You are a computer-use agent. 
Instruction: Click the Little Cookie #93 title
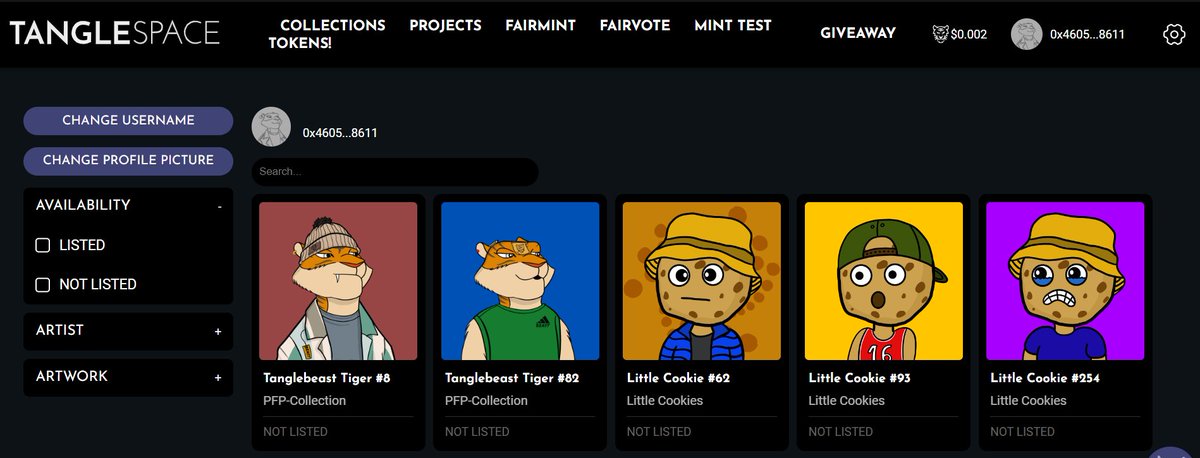coord(860,379)
